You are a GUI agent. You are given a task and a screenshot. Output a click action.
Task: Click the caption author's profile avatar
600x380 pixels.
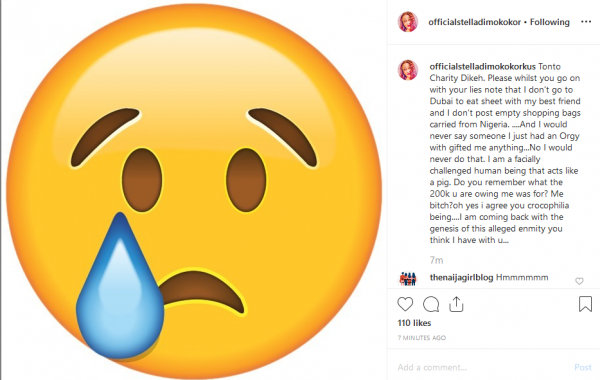(408, 70)
